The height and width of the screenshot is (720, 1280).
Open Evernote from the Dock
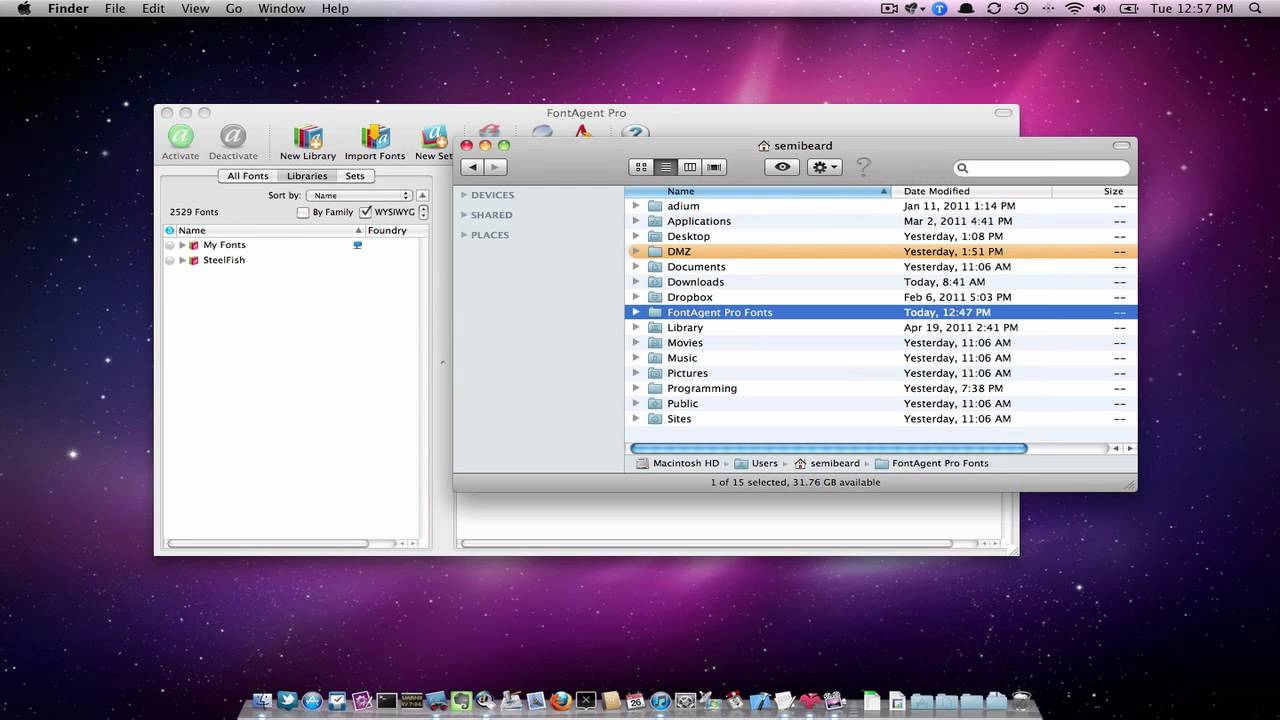(x=461, y=702)
